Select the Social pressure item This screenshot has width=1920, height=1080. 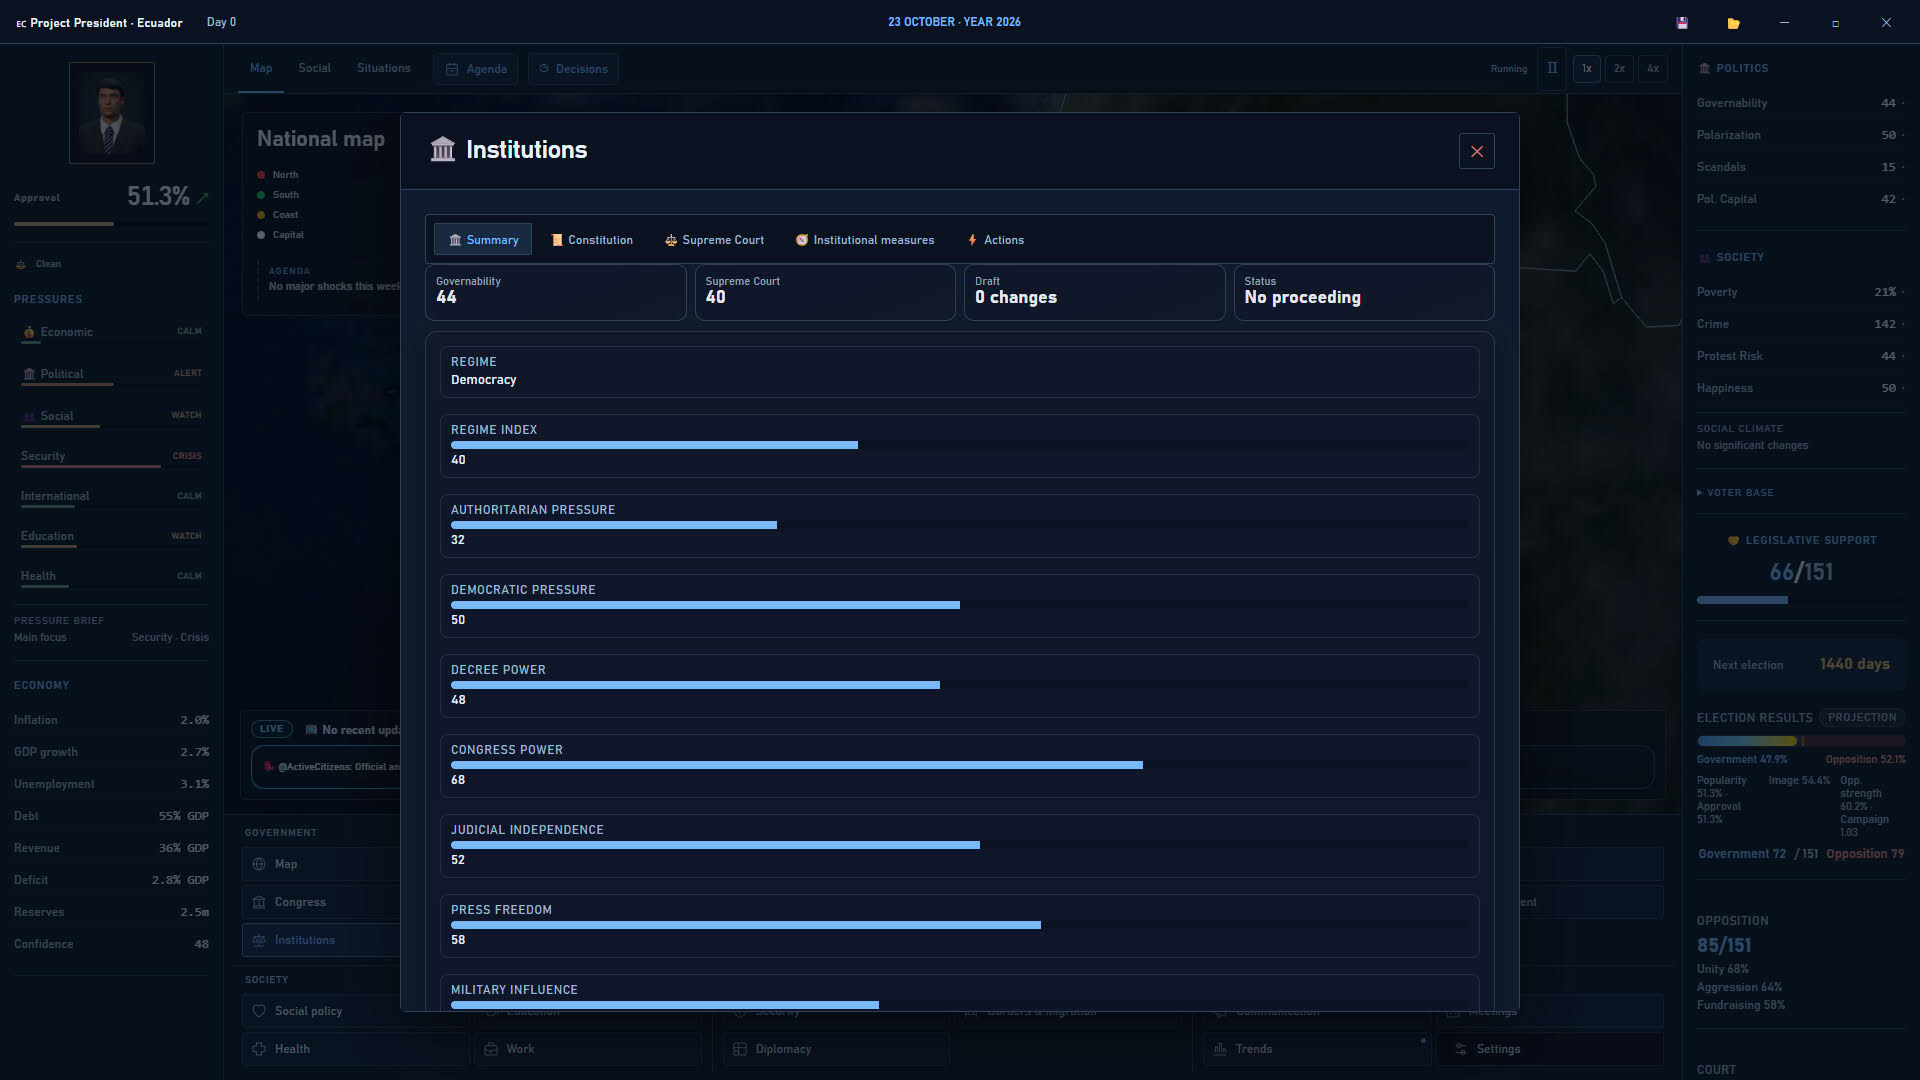coord(112,416)
